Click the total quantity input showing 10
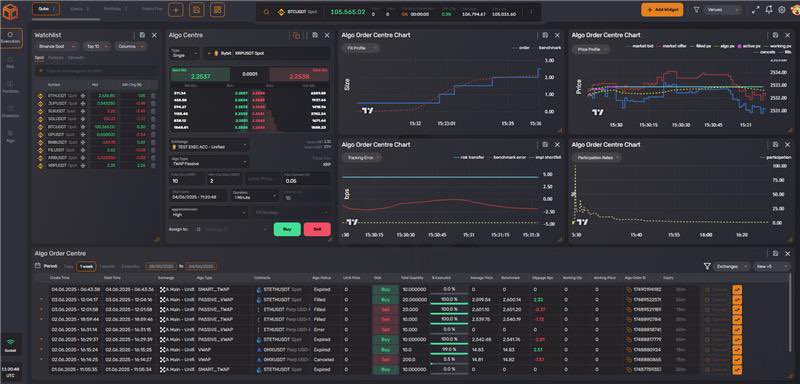Screen dimensions: 800x384 (186, 178)
